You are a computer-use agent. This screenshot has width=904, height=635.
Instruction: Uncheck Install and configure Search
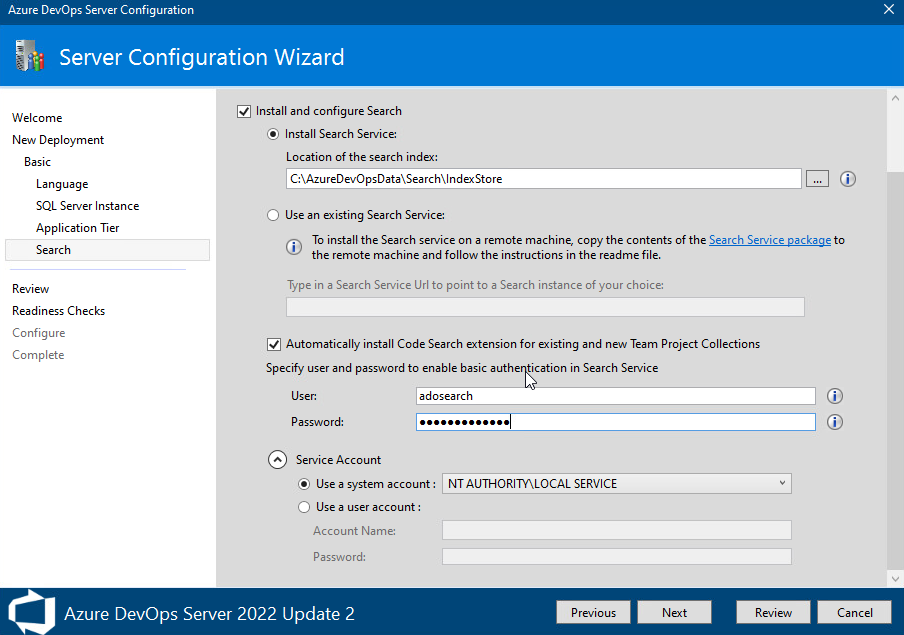(242, 111)
